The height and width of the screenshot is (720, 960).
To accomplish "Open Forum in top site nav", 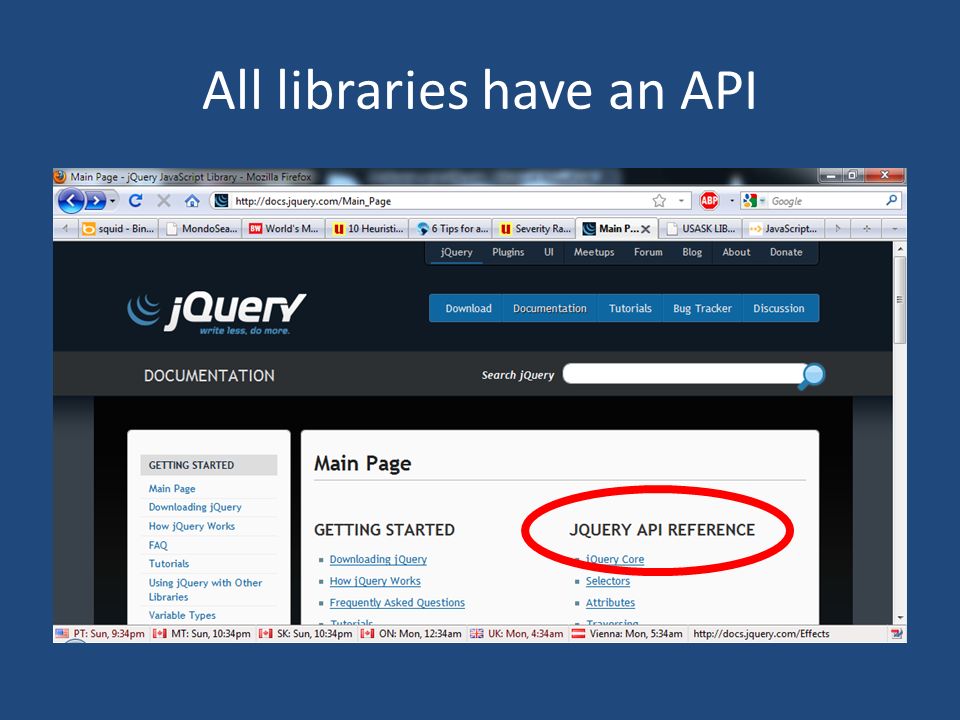I will click(648, 252).
